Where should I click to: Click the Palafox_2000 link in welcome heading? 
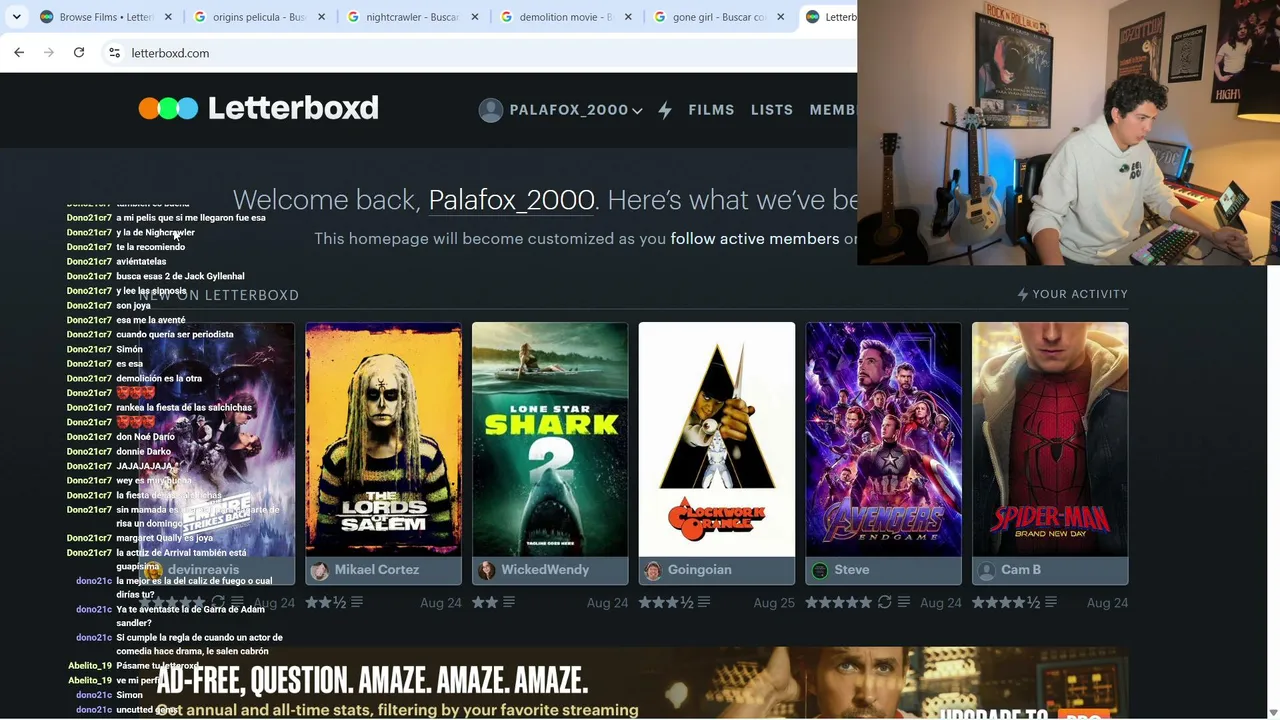[512, 200]
